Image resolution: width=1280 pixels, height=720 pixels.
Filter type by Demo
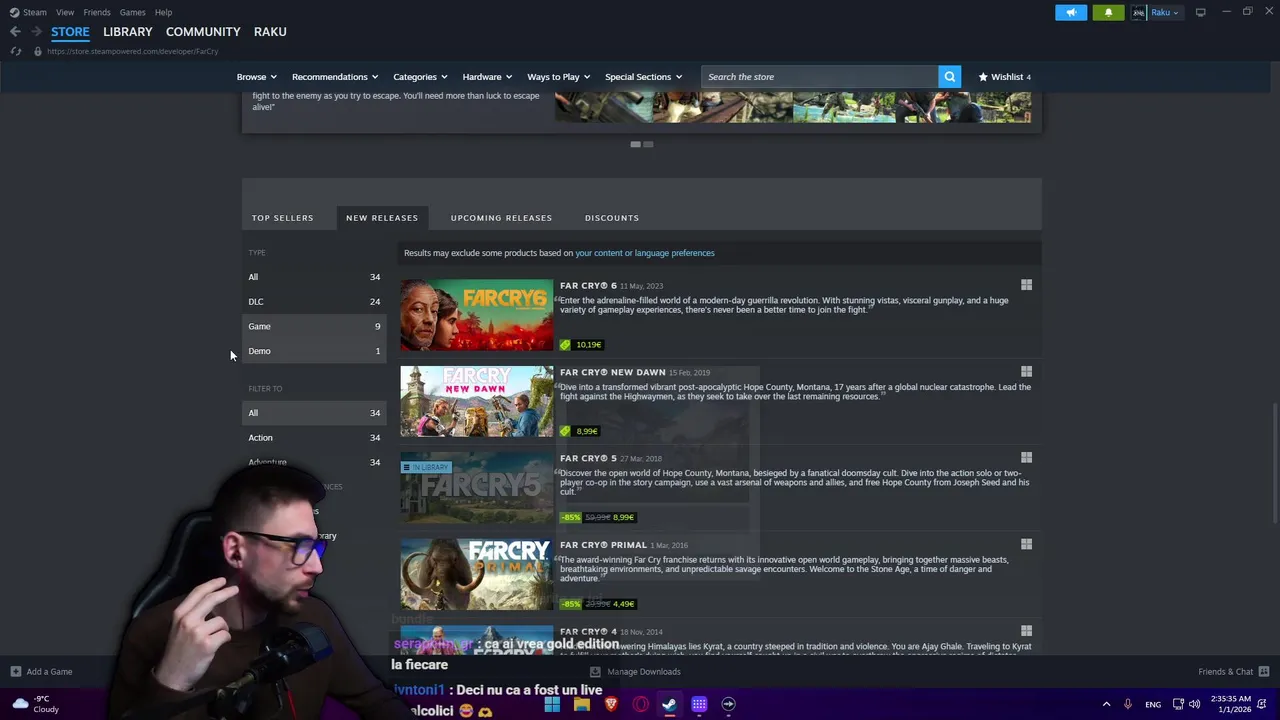pyautogui.click(x=314, y=351)
